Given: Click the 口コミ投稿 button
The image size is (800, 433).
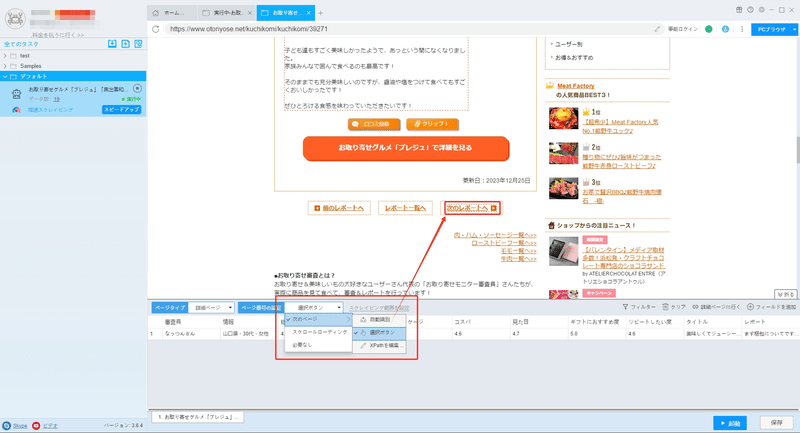Looking at the screenshot, I should 374,124.
